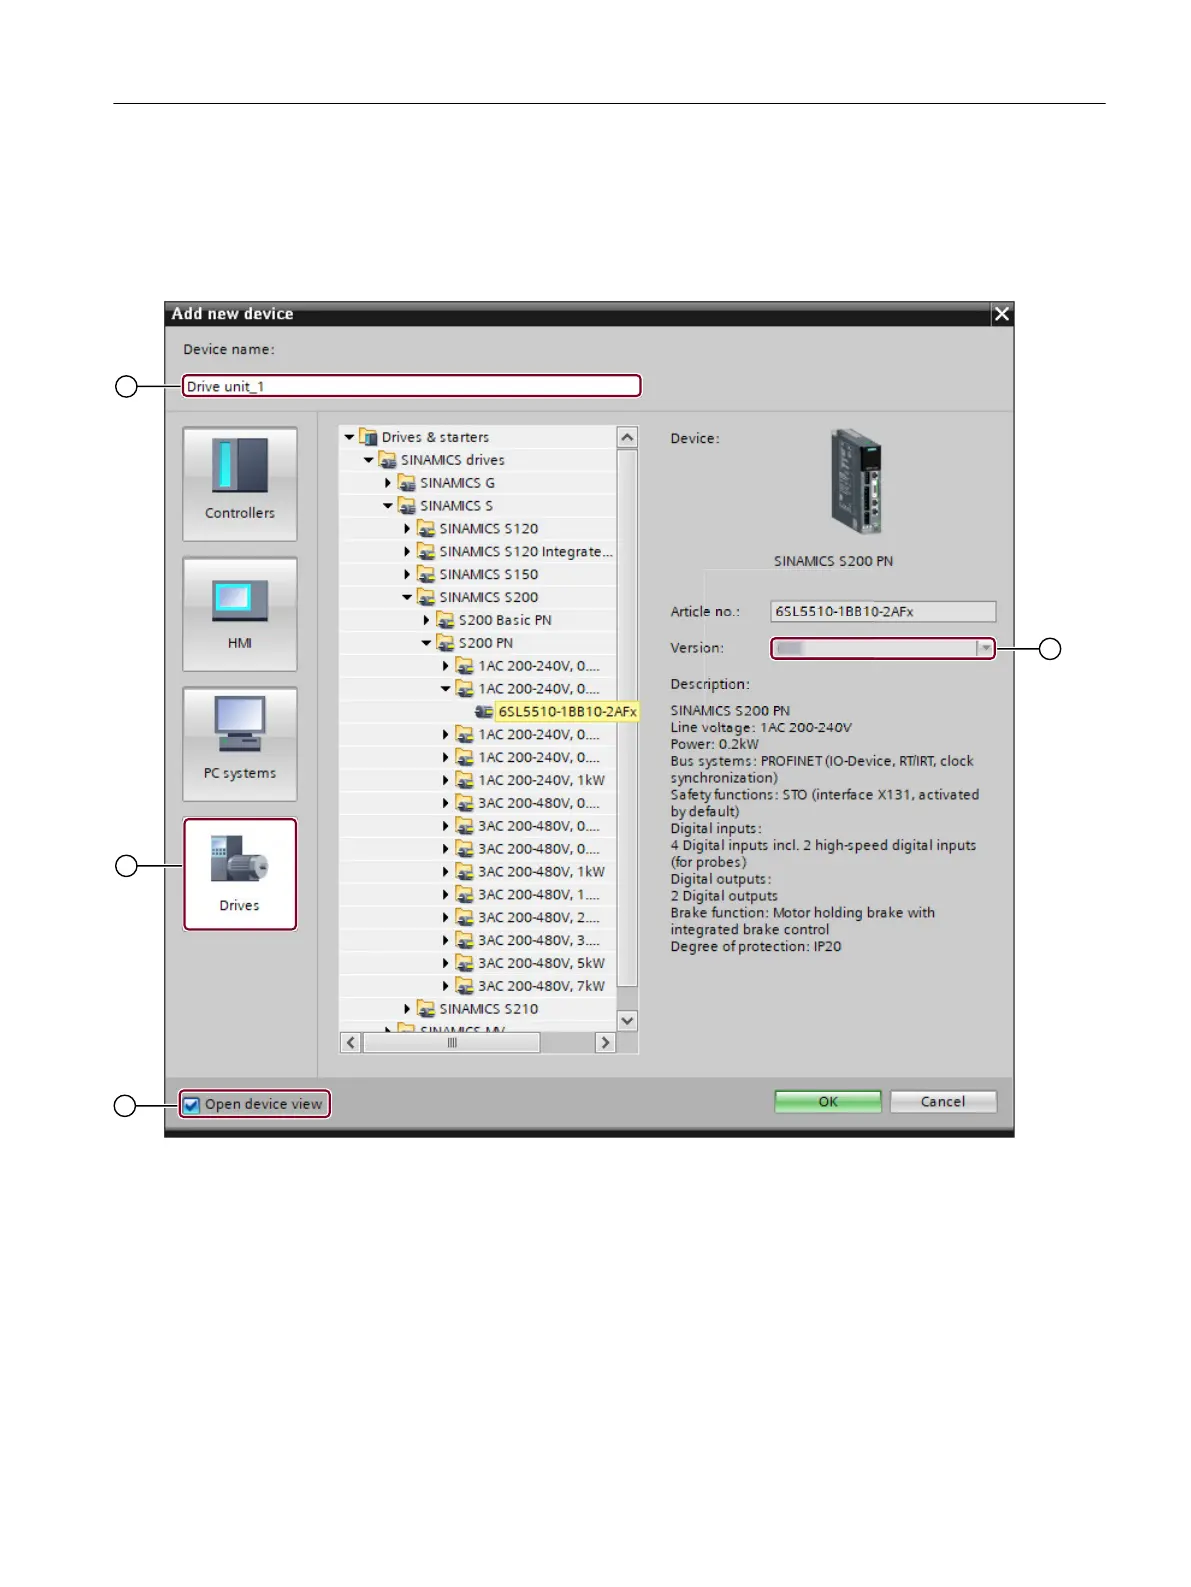Screen dimensions: 1191x1587
Task: Click the 3AC 200-480V, 7kW folder icon
Action: (x=465, y=986)
